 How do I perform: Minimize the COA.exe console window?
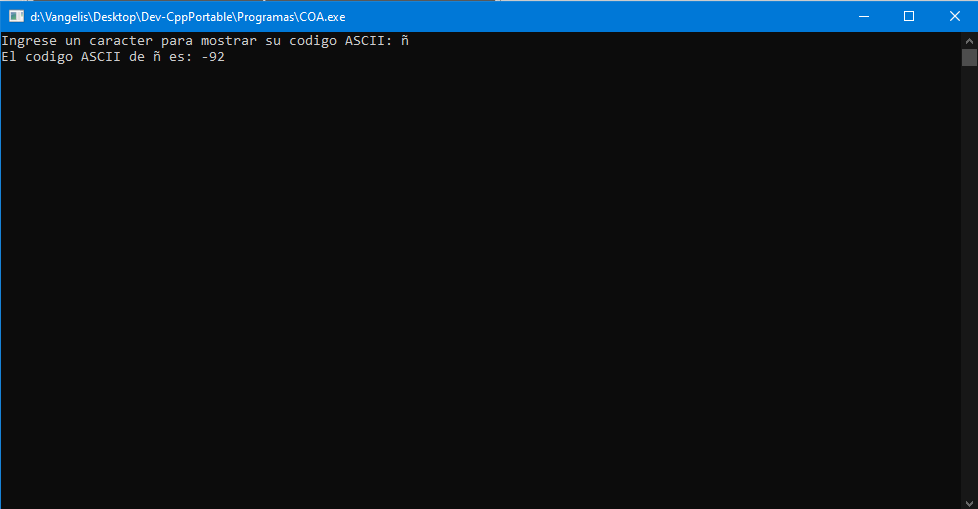click(864, 16)
